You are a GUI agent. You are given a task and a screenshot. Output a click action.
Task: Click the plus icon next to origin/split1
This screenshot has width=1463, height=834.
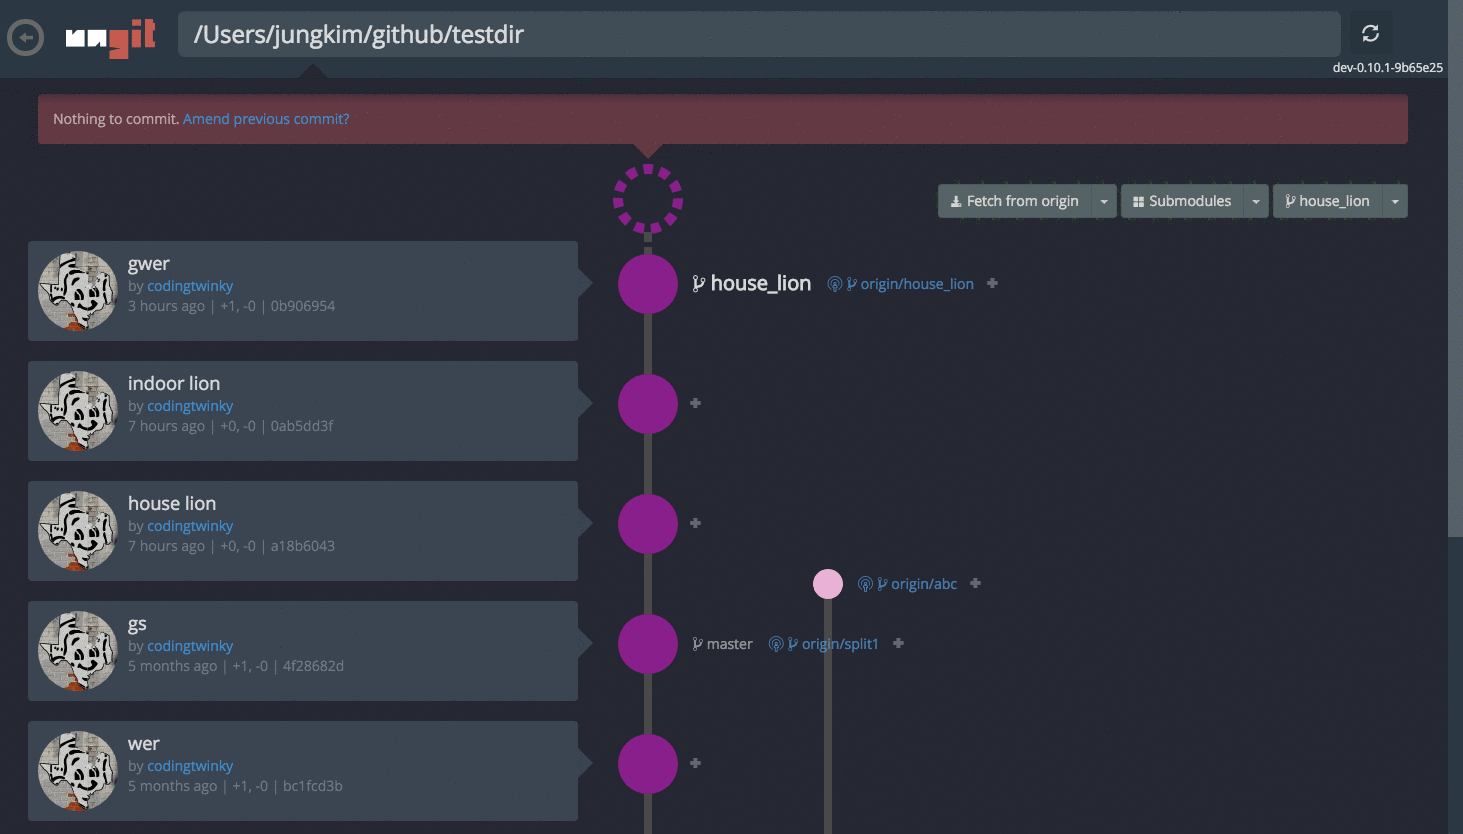[x=899, y=643]
